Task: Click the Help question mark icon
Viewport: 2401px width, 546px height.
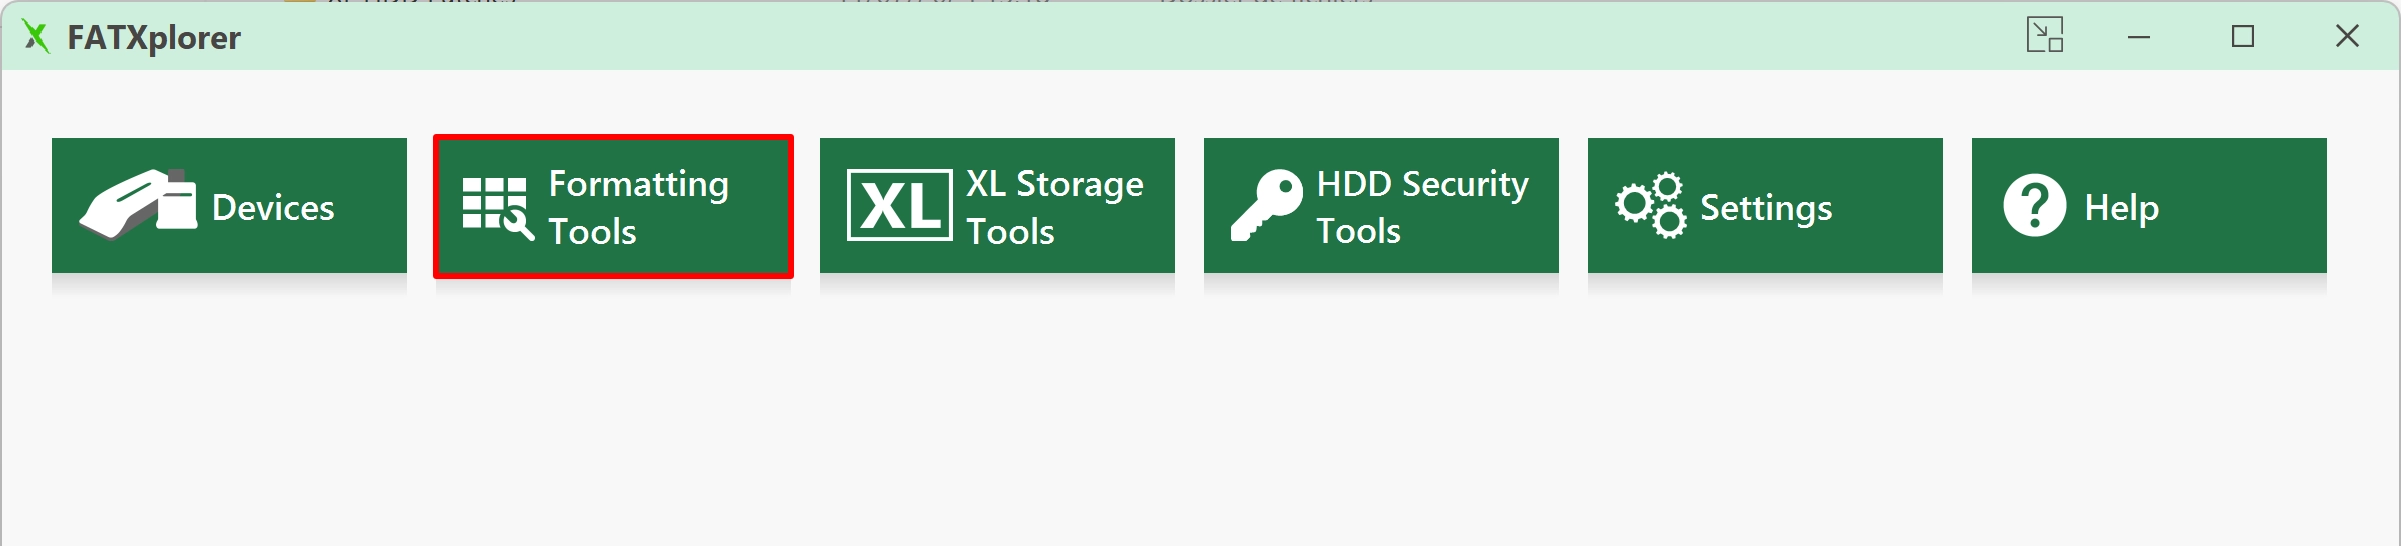Action: click(x=2035, y=205)
